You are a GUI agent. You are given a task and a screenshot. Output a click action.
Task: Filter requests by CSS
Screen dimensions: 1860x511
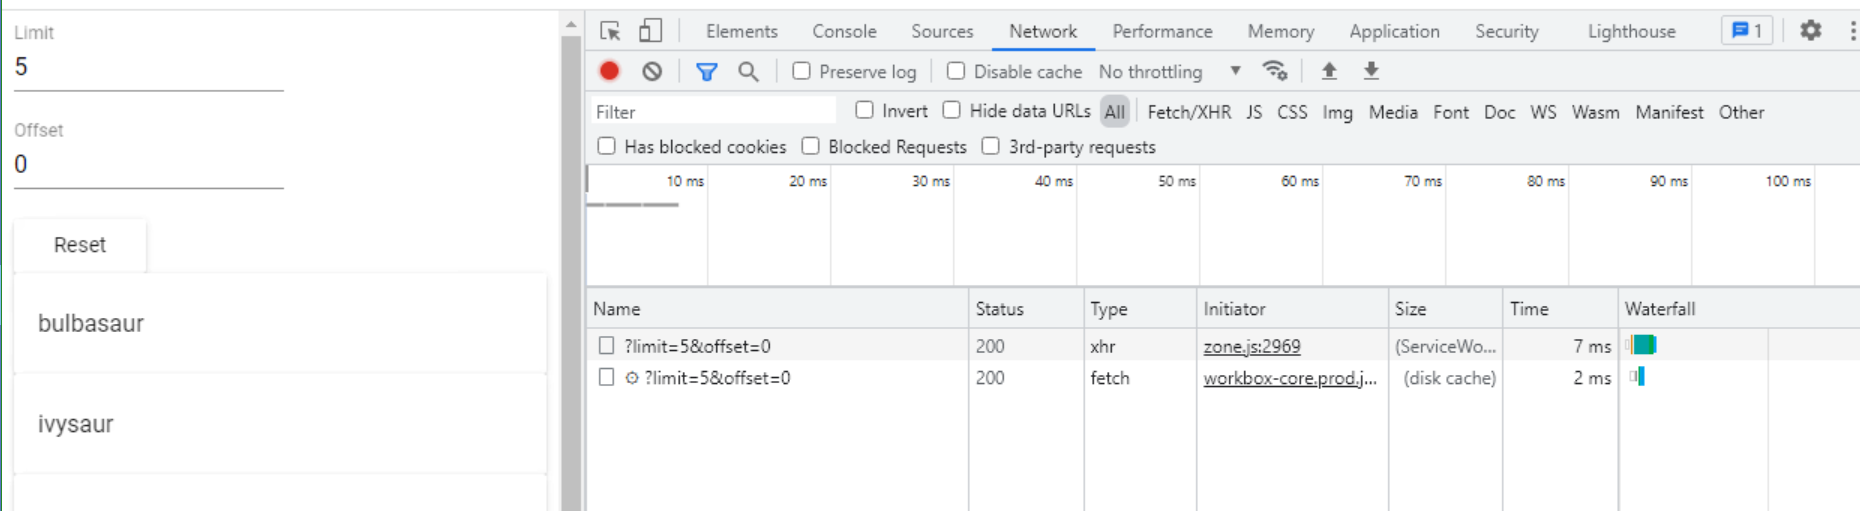1292,112
